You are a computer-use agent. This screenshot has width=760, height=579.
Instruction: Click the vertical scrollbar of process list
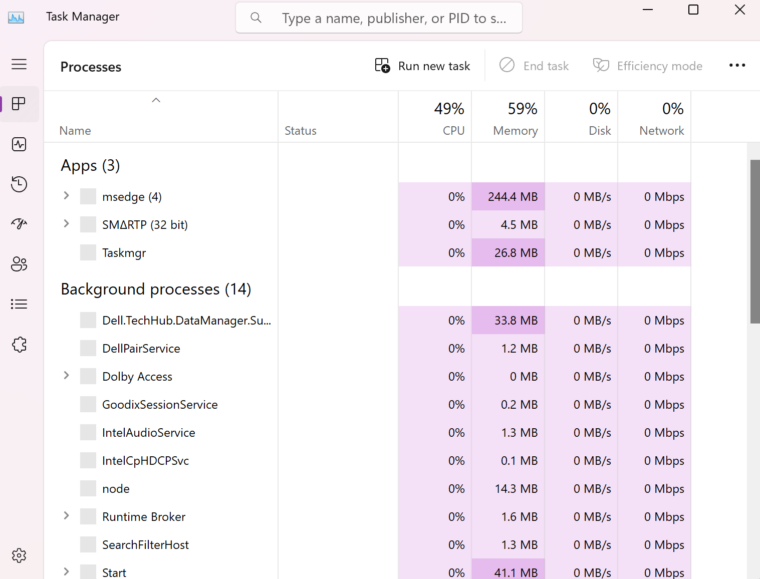[754, 240]
